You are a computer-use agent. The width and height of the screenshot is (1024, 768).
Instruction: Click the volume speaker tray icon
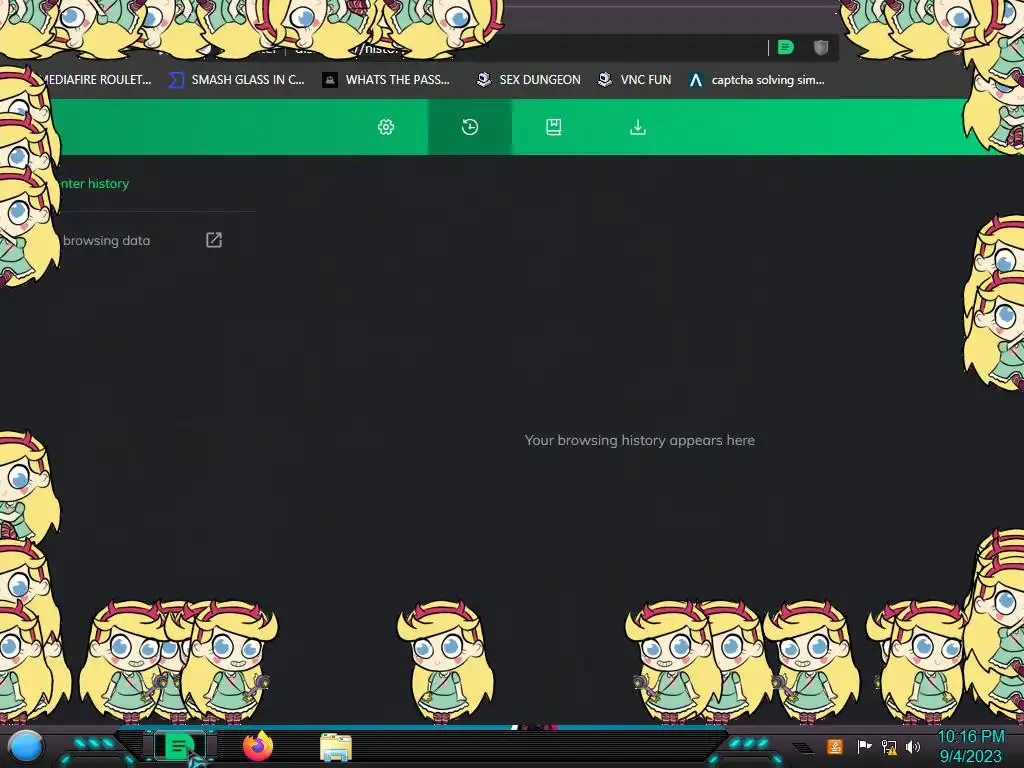tap(913, 746)
